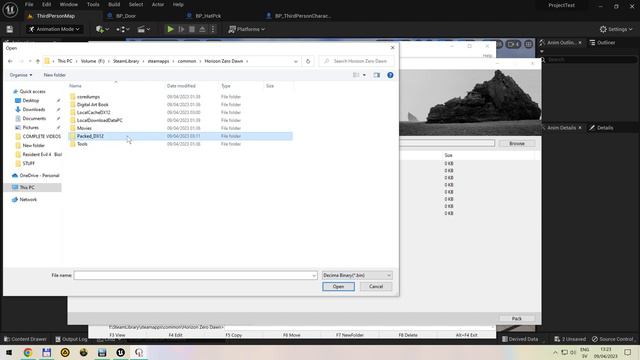Switch to the BP_ThirdPersonCharacter tab
The height and width of the screenshot is (360, 640).
(x=302, y=16)
